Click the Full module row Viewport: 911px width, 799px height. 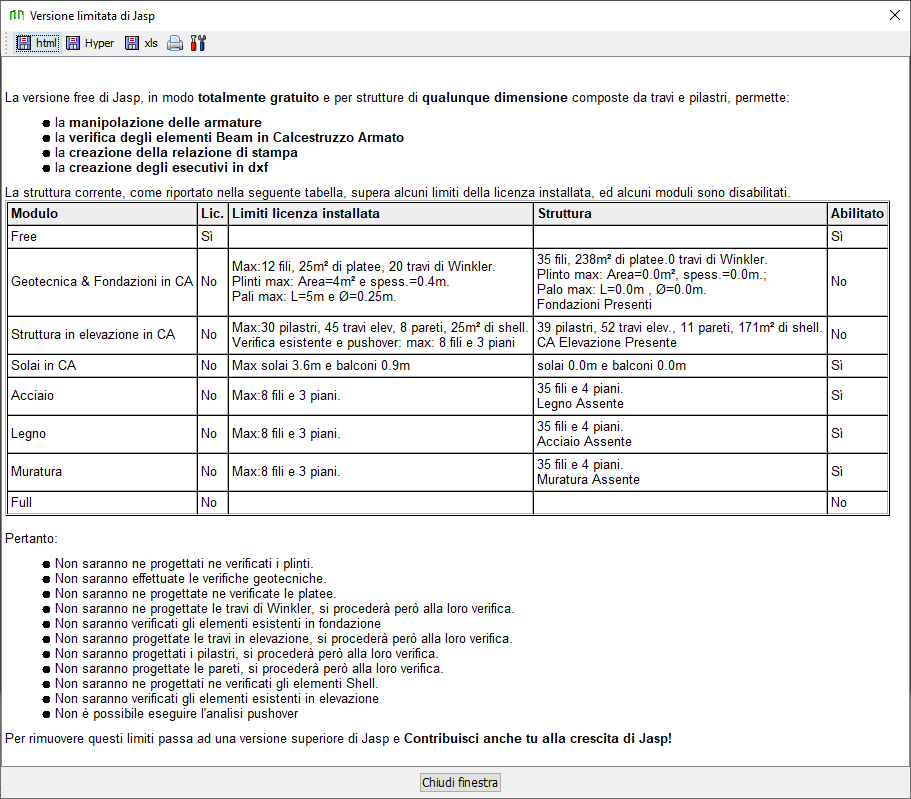point(22,503)
